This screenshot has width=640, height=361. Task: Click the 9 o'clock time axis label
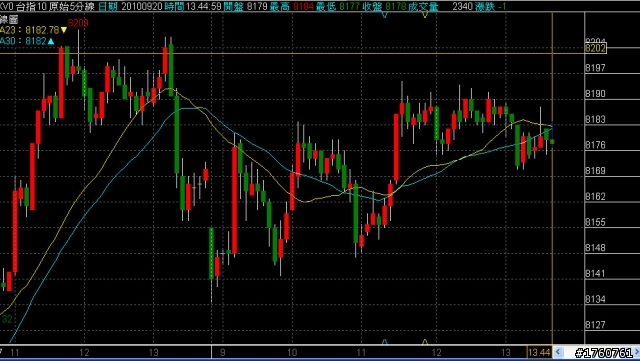tap(222, 352)
